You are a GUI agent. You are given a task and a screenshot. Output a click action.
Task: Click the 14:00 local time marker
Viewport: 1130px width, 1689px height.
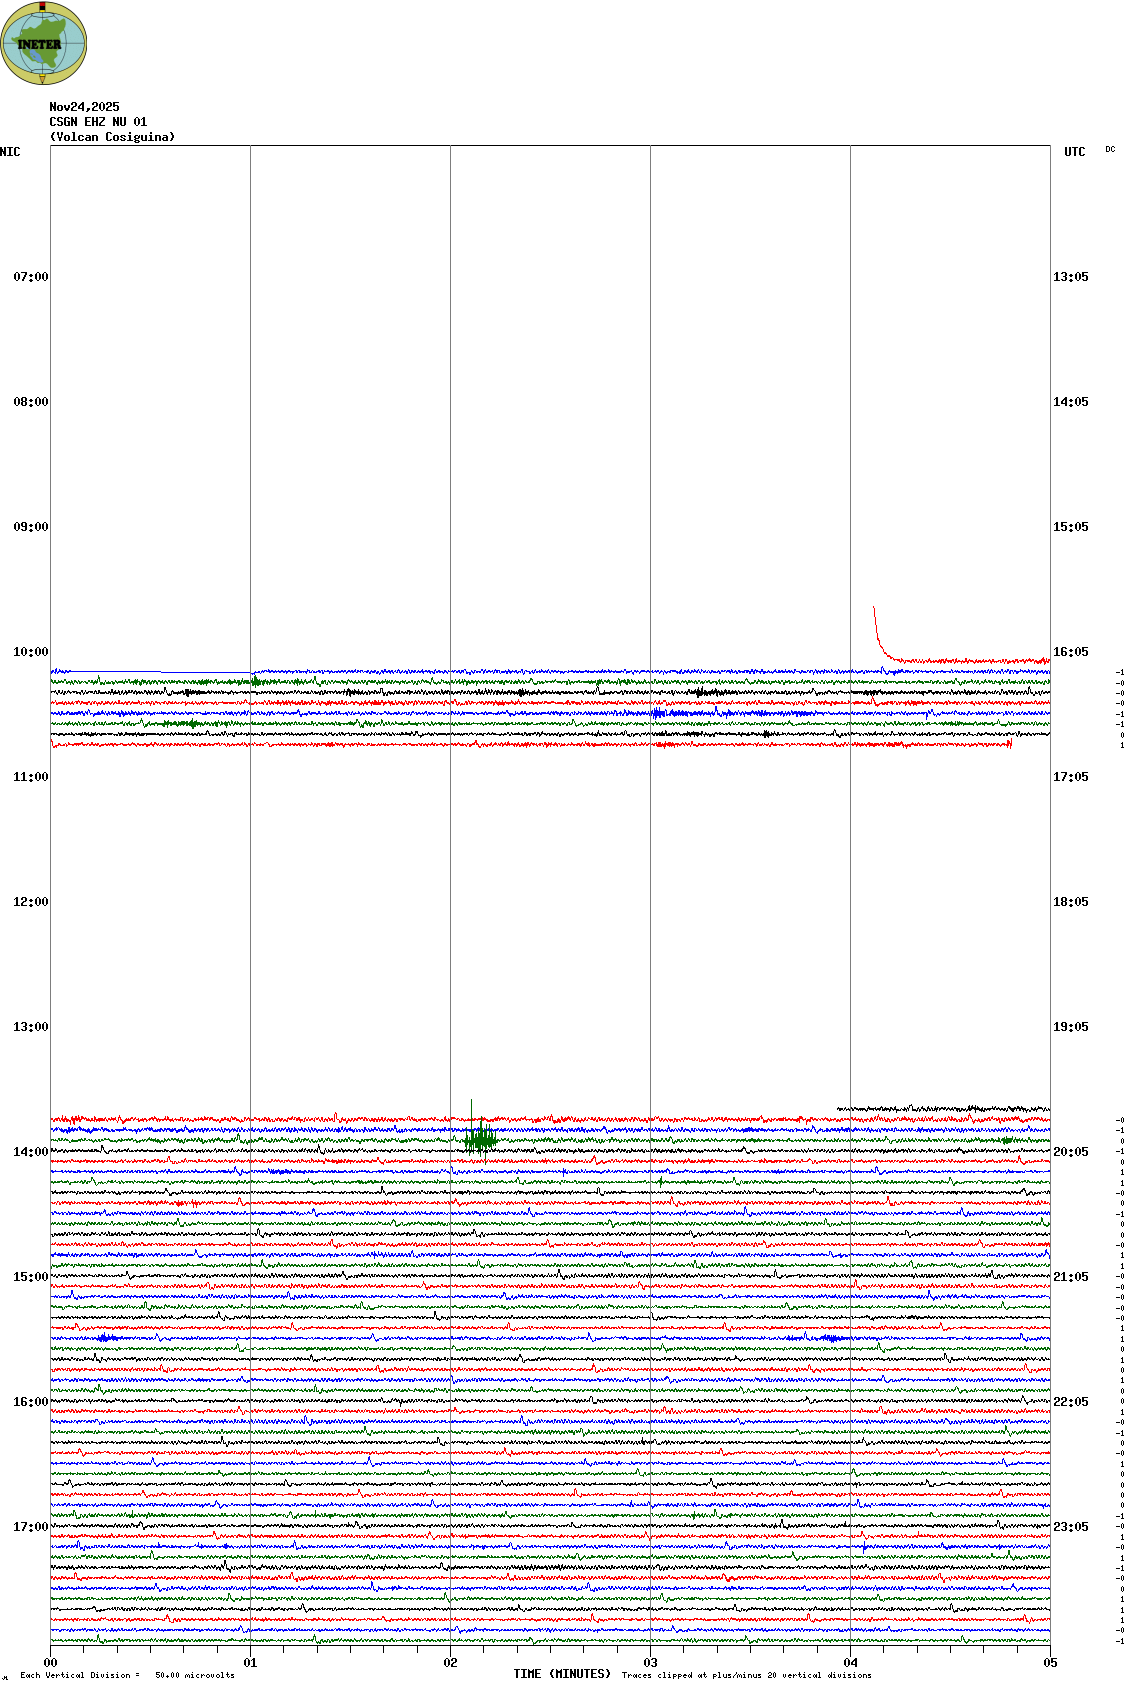[x=30, y=1152]
